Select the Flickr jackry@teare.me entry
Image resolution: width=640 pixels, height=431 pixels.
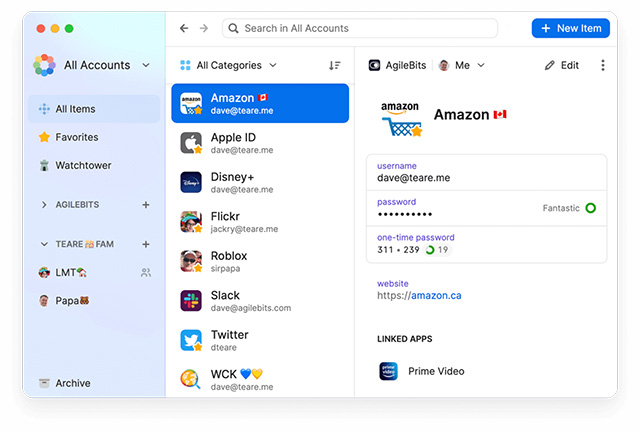click(x=260, y=222)
